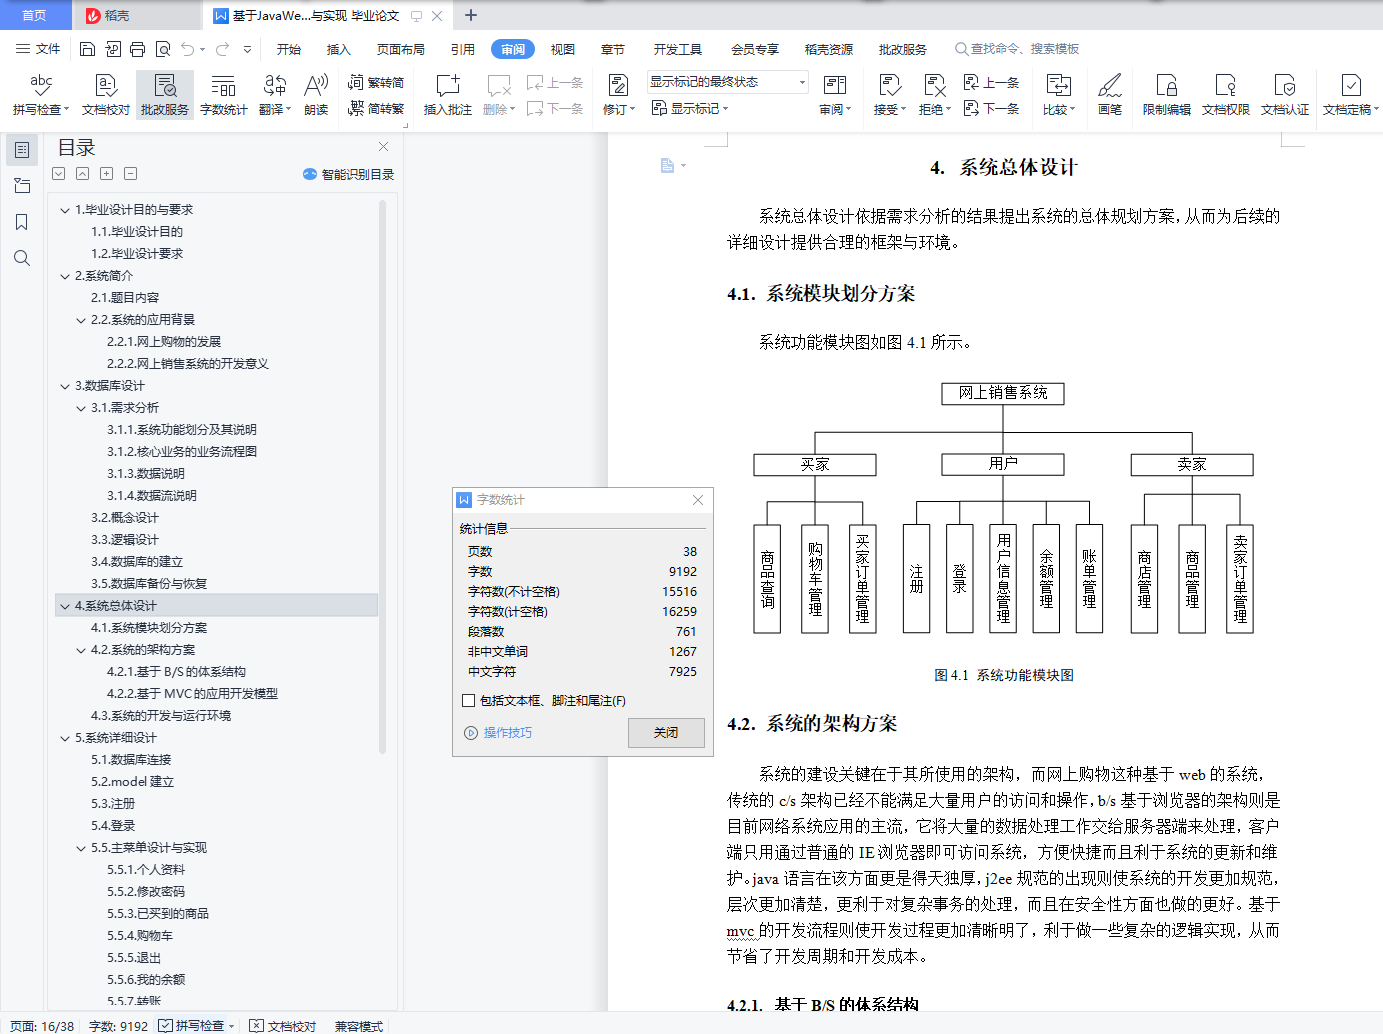Click the undo arrow icon

click(188, 49)
